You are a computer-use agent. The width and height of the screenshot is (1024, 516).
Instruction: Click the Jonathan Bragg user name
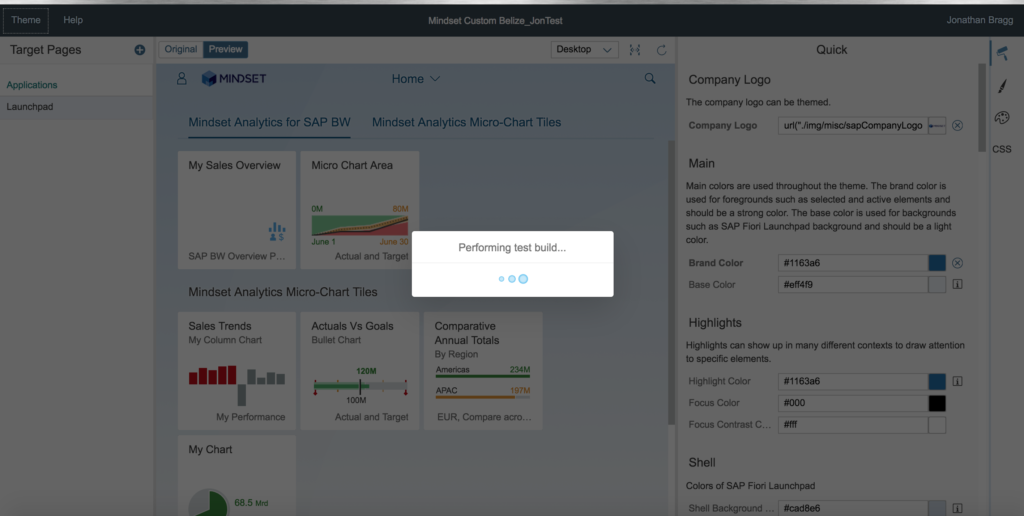980,20
